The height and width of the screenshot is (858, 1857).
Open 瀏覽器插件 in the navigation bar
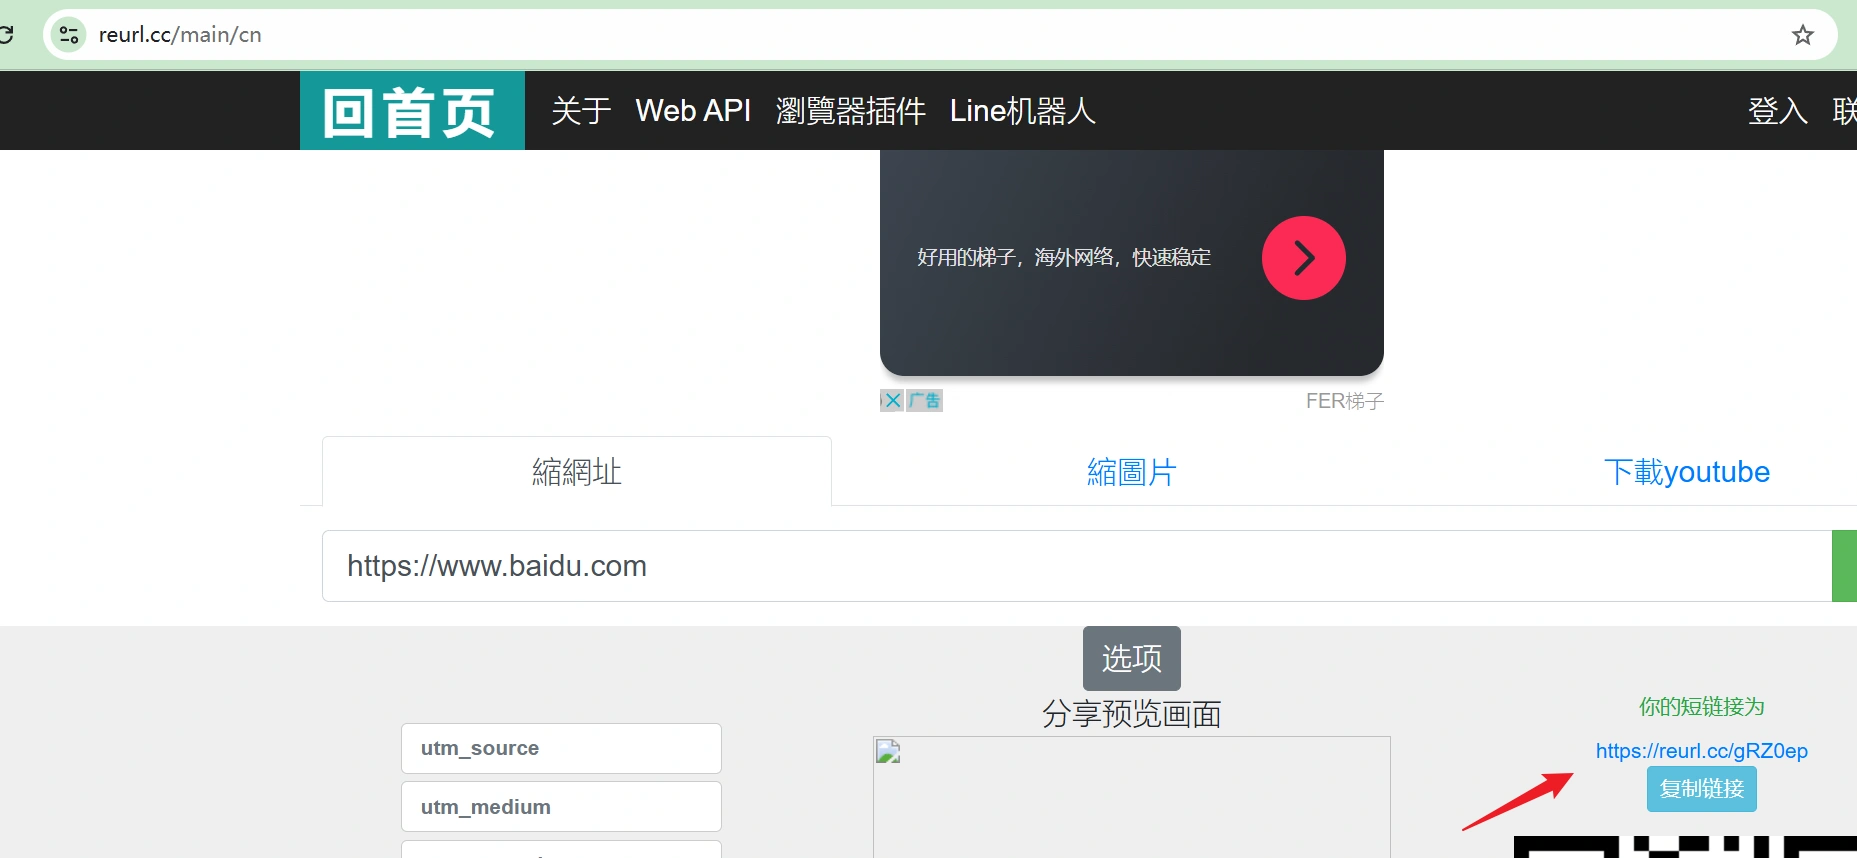(850, 111)
